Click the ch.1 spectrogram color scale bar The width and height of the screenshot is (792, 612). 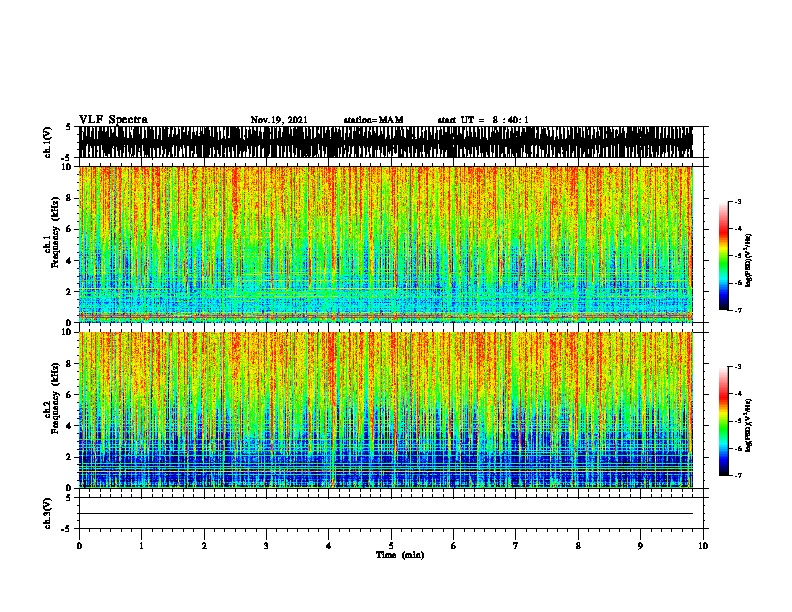point(724,256)
